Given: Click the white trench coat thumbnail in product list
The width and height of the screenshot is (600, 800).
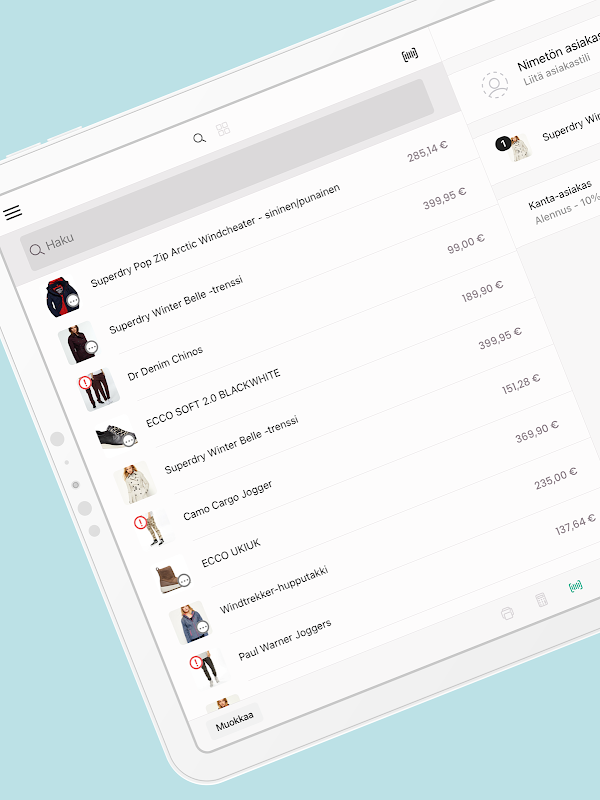Looking at the screenshot, I should click(x=135, y=482).
